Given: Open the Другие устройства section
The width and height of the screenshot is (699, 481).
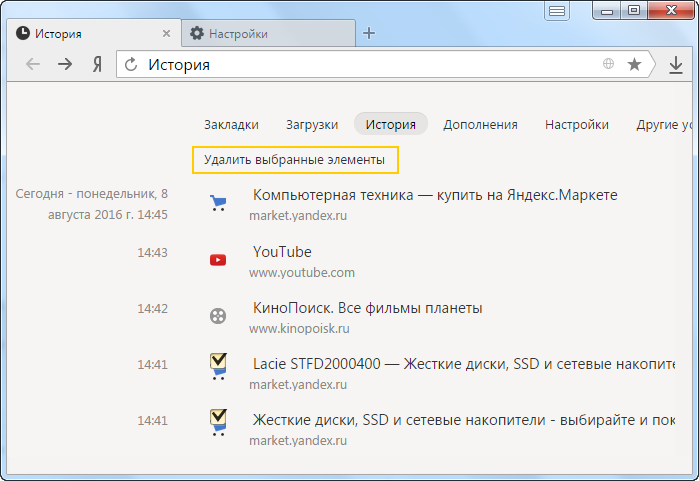Looking at the screenshot, I should [664, 124].
